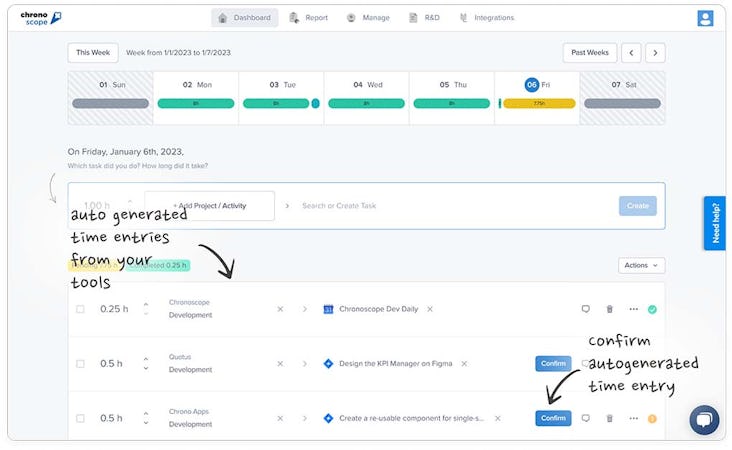Click the Chronoscope logo
This screenshot has height=450, width=732.
[41, 18]
